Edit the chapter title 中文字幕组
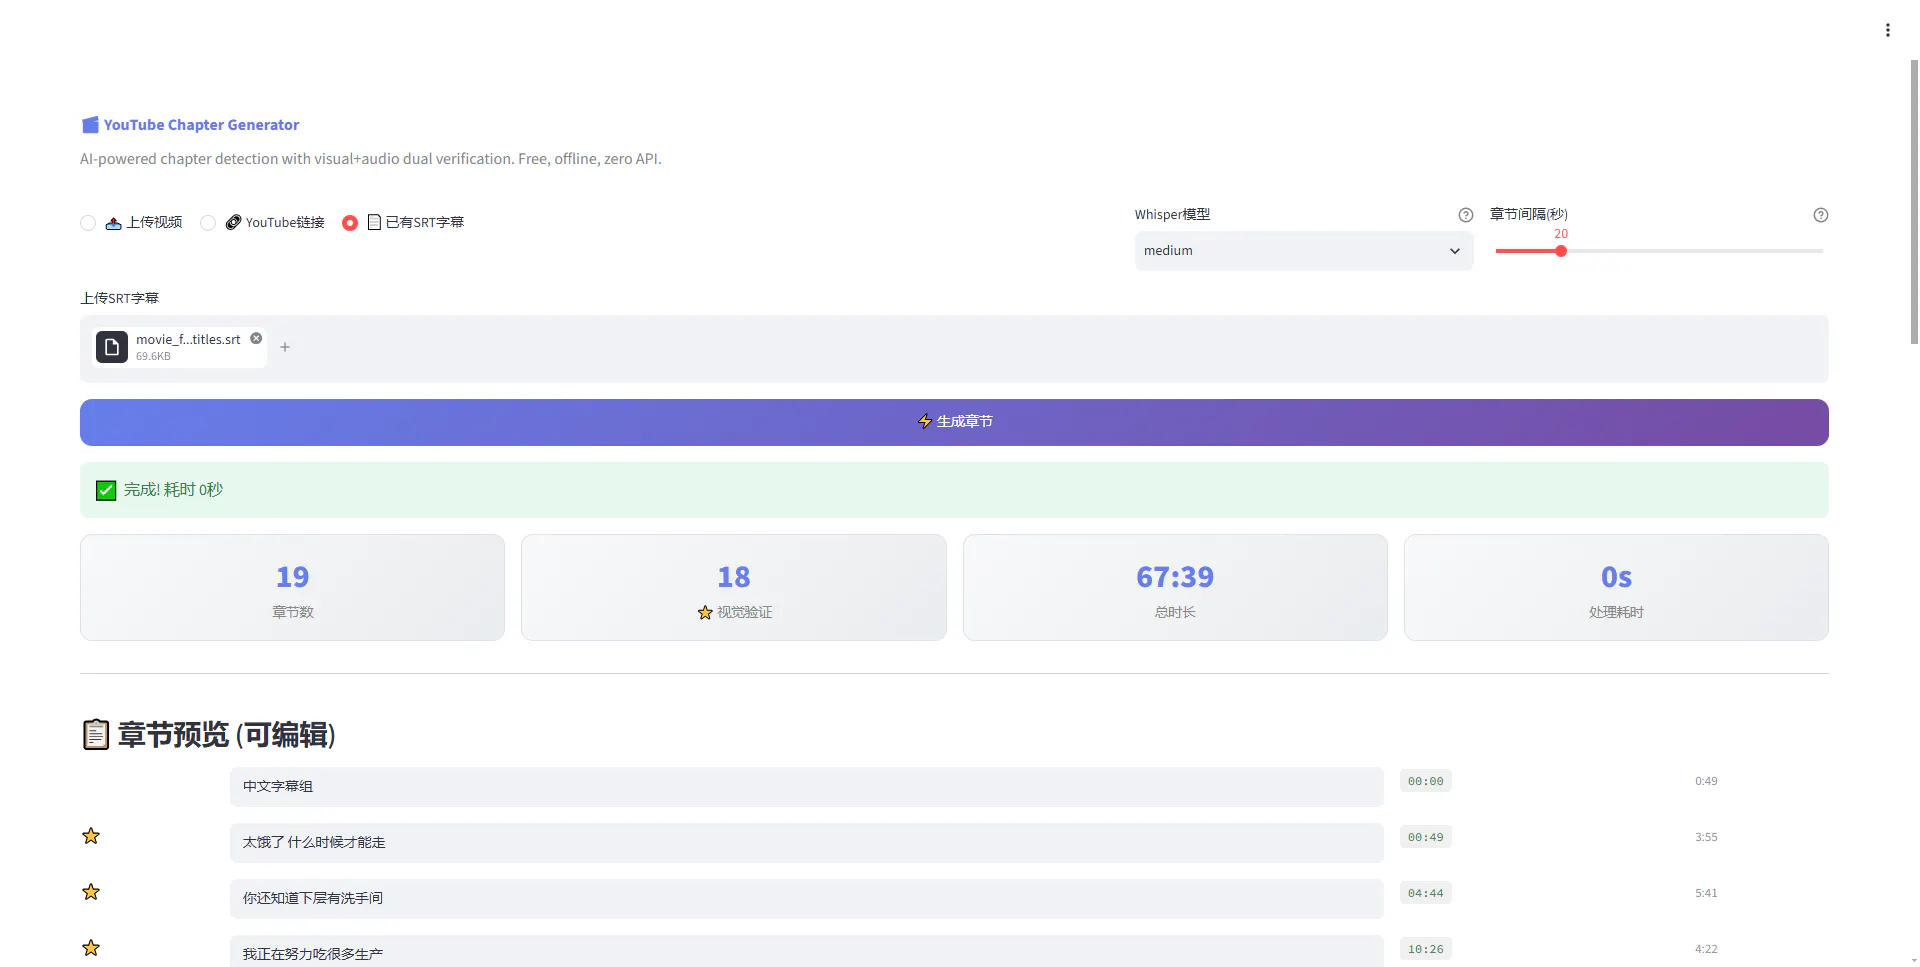 click(806, 787)
